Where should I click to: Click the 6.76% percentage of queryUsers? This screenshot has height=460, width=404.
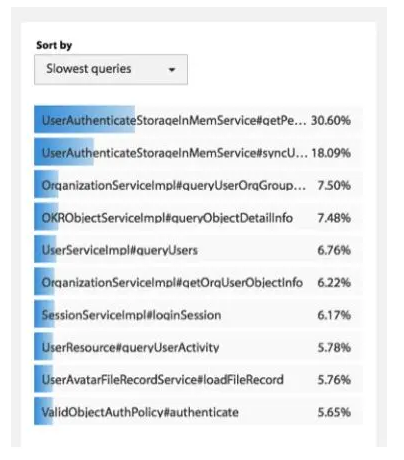[x=334, y=250]
